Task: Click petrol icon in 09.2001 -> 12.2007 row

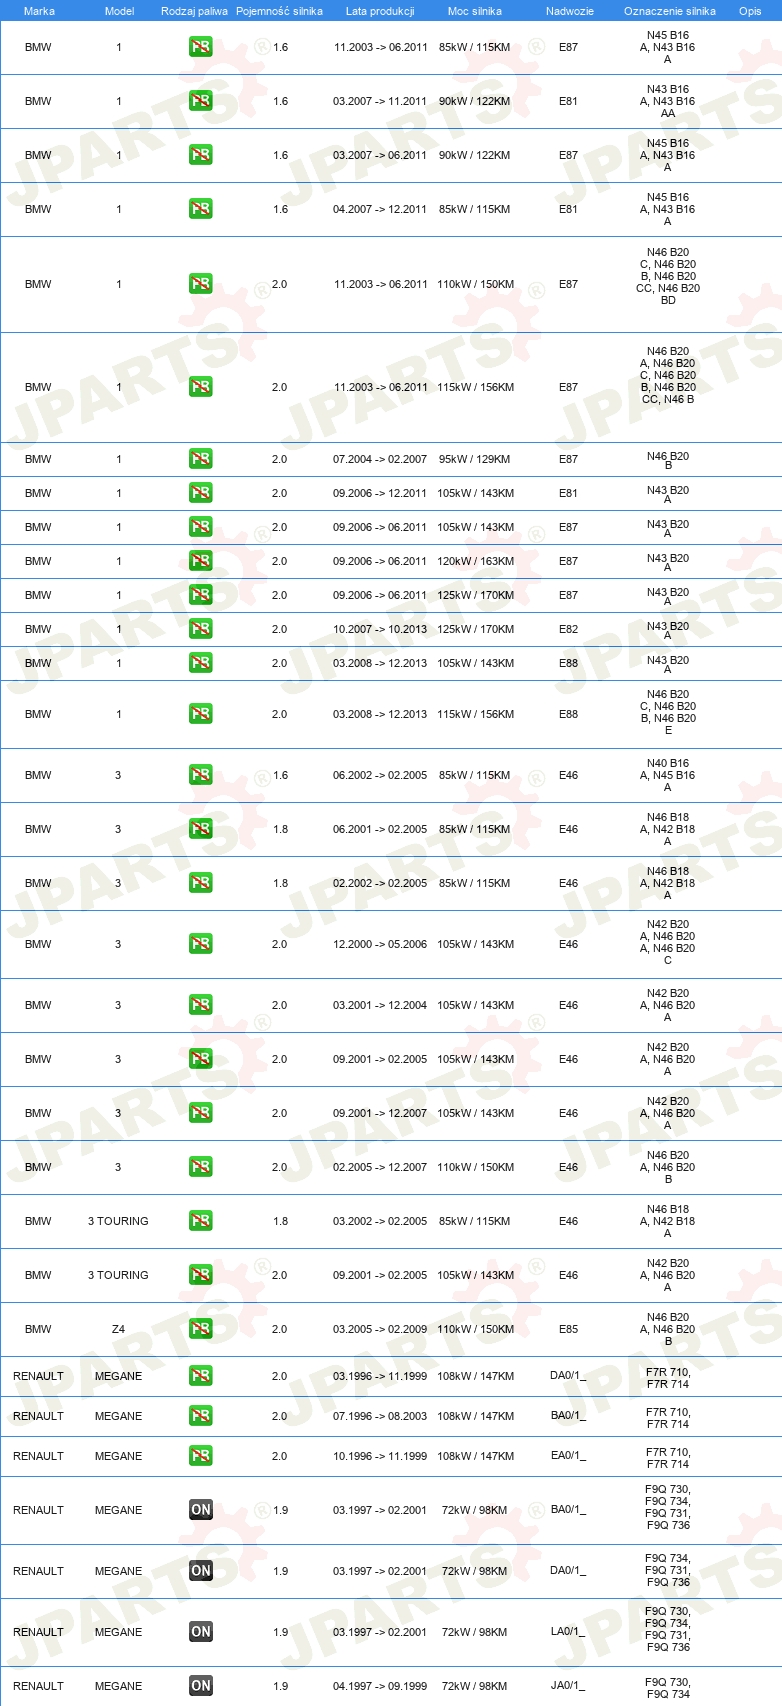Action: [x=201, y=1113]
